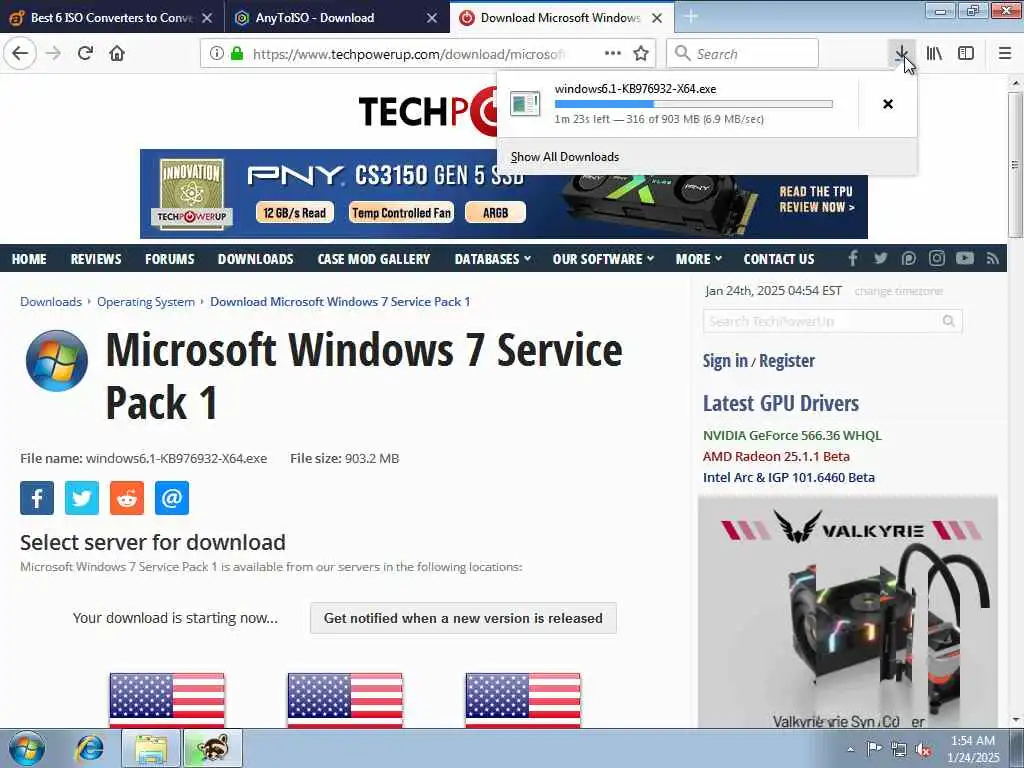Open Windows Explorer from the taskbar
The height and width of the screenshot is (768, 1024).
151,748
